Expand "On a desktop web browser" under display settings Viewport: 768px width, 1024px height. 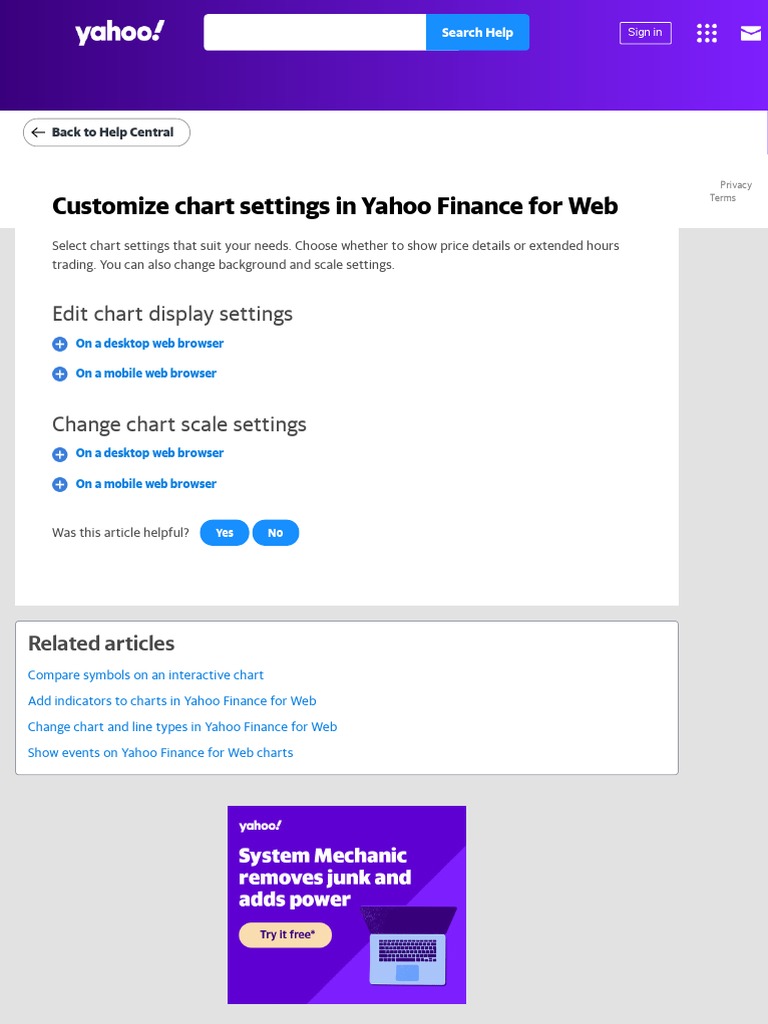[x=150, y=343]
